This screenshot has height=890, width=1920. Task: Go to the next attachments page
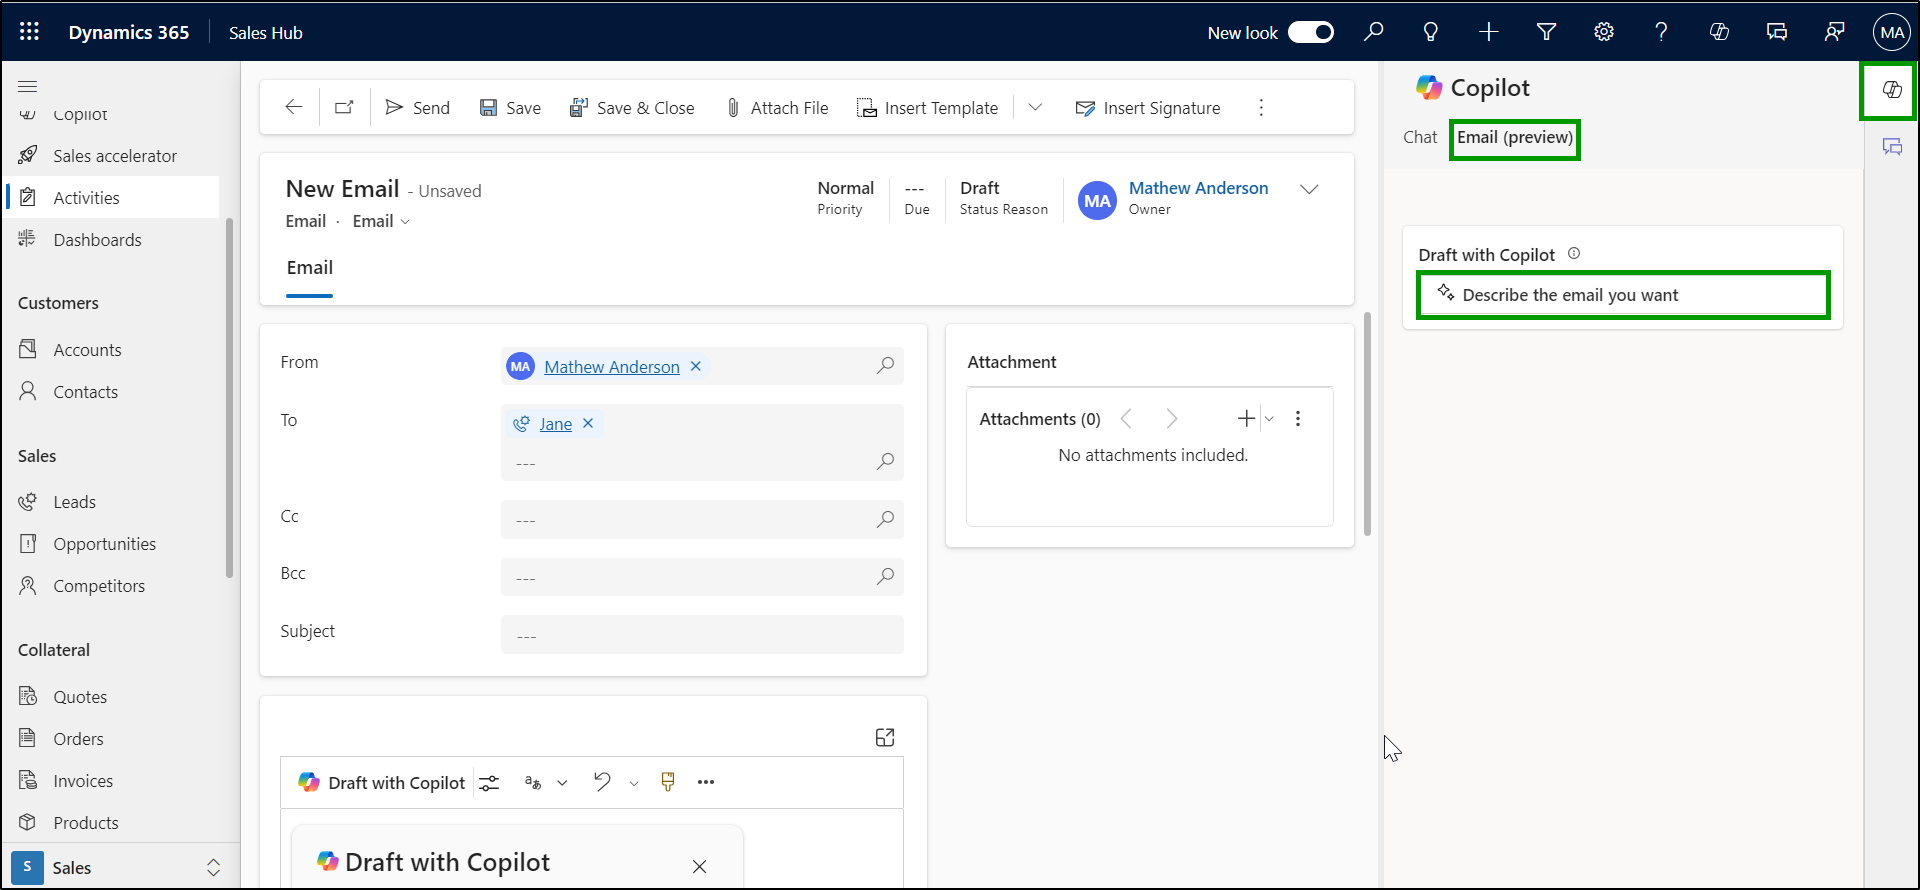(1172, 419)
